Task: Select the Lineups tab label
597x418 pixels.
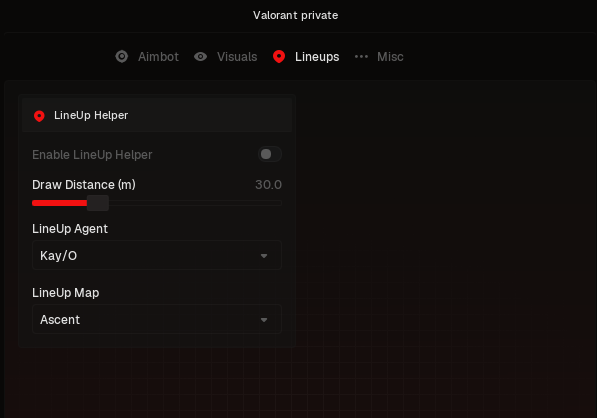Action: coord(317,57)
